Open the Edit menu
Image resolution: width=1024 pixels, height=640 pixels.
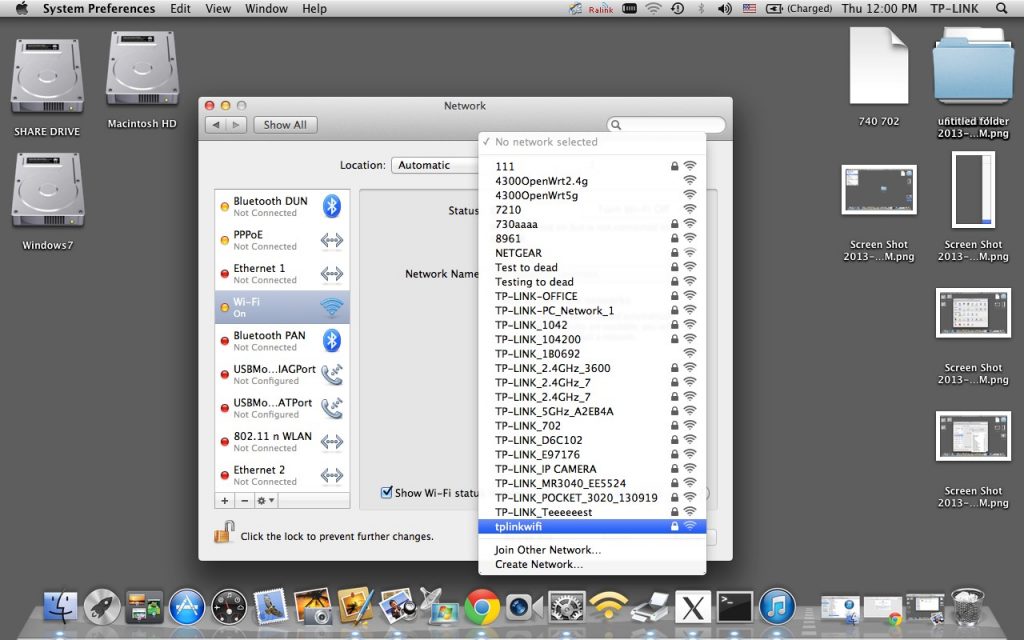180,8
